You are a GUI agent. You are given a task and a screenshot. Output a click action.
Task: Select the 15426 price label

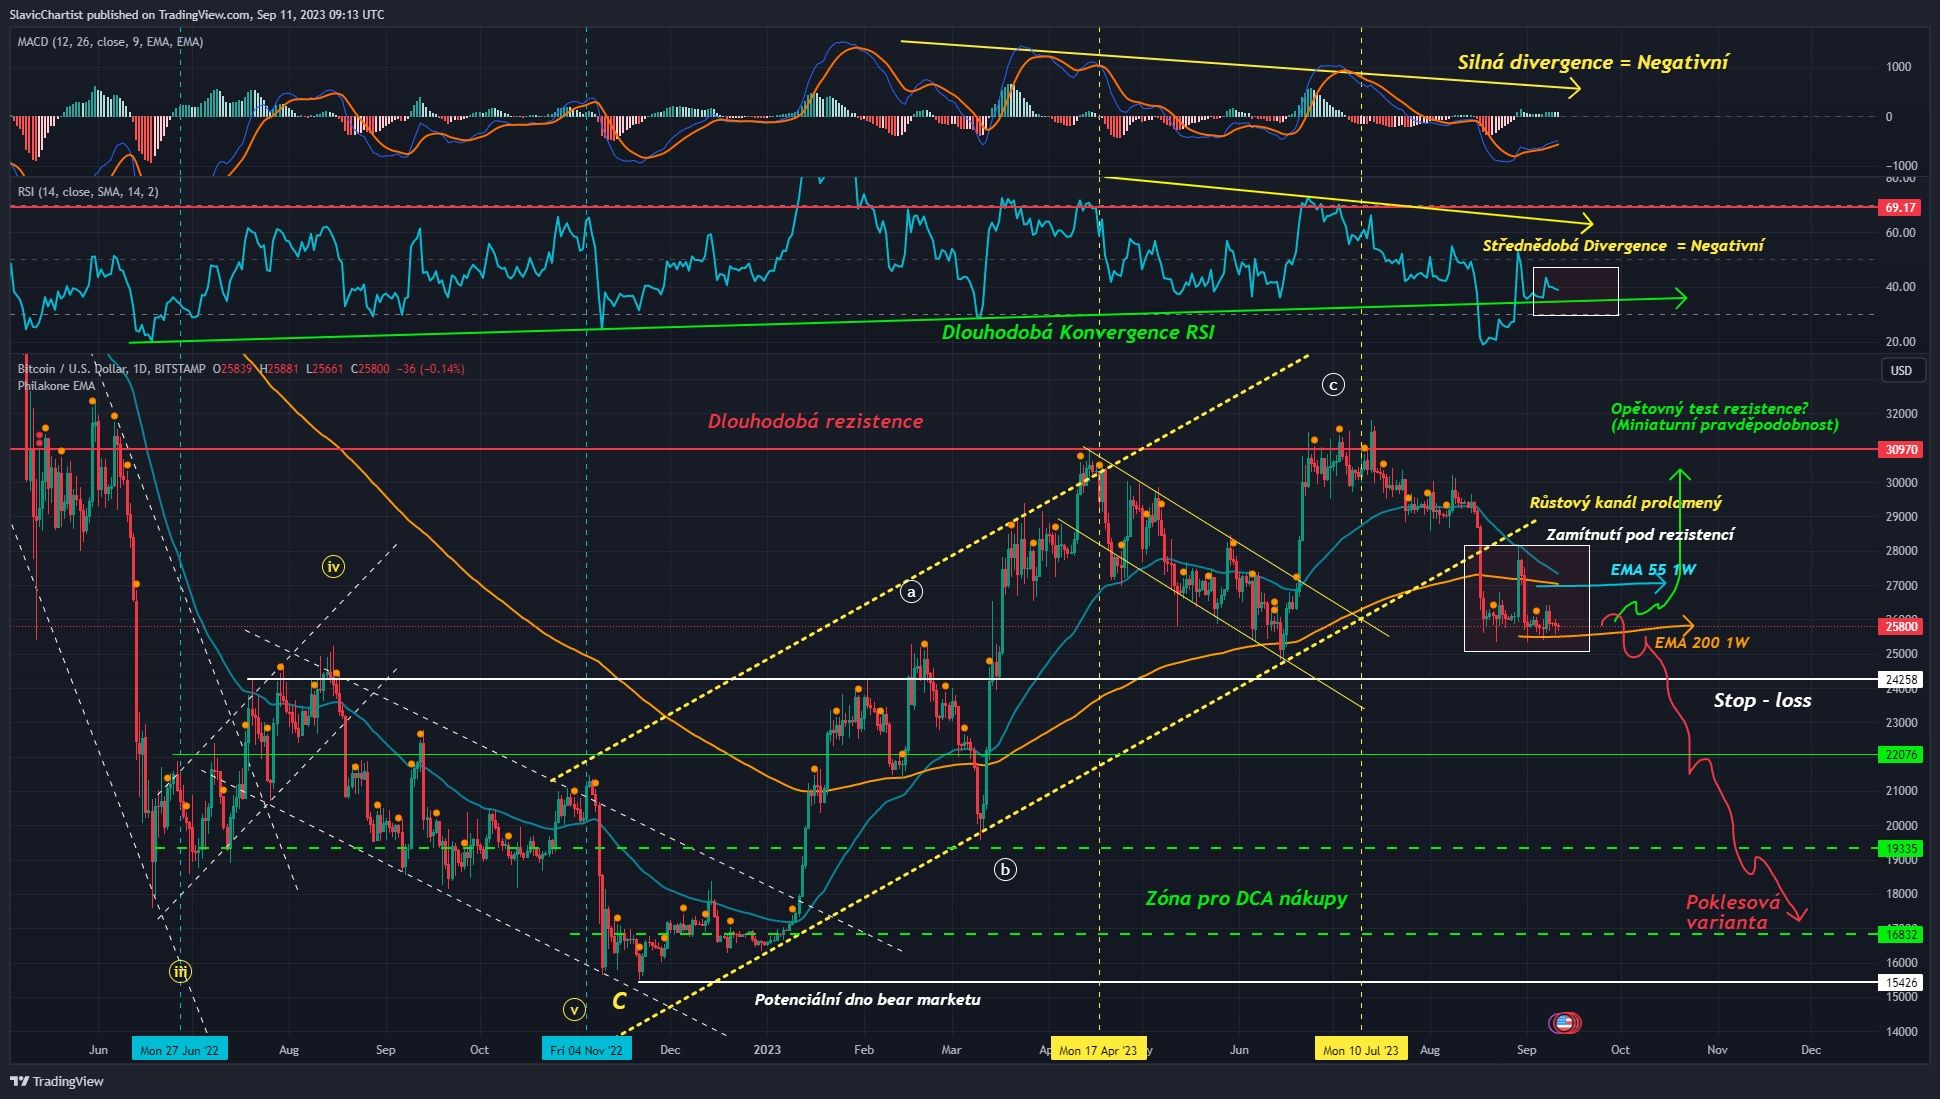pyautogui.click(x=1901, y=983)
